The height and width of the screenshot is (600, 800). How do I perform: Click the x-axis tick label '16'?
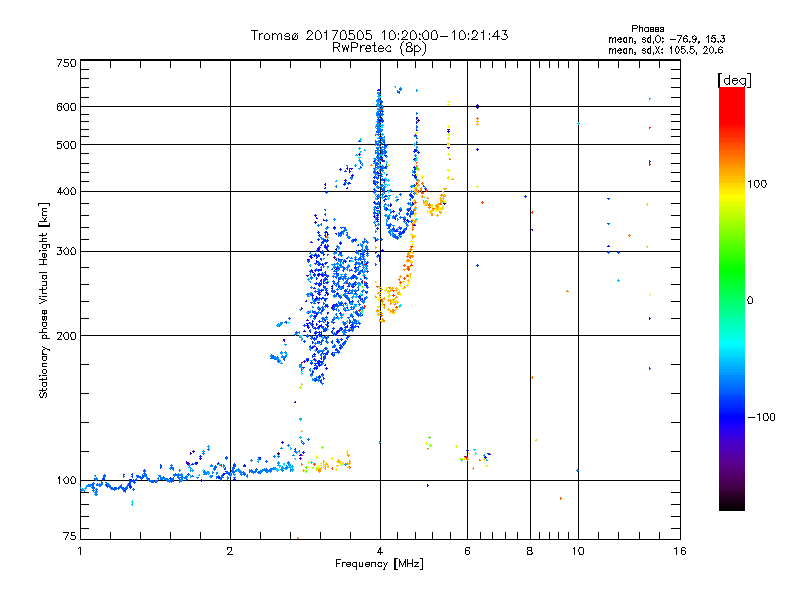point(680,551)
